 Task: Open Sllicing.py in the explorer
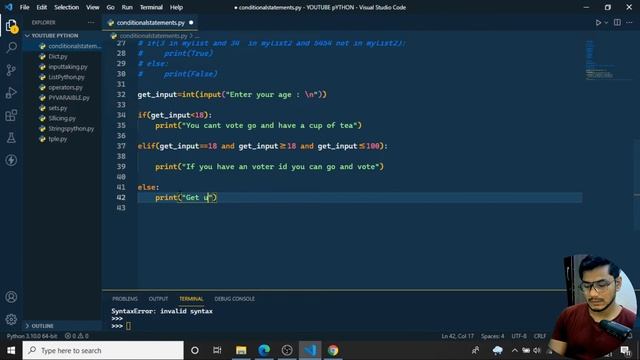click(x=62, y=118)
